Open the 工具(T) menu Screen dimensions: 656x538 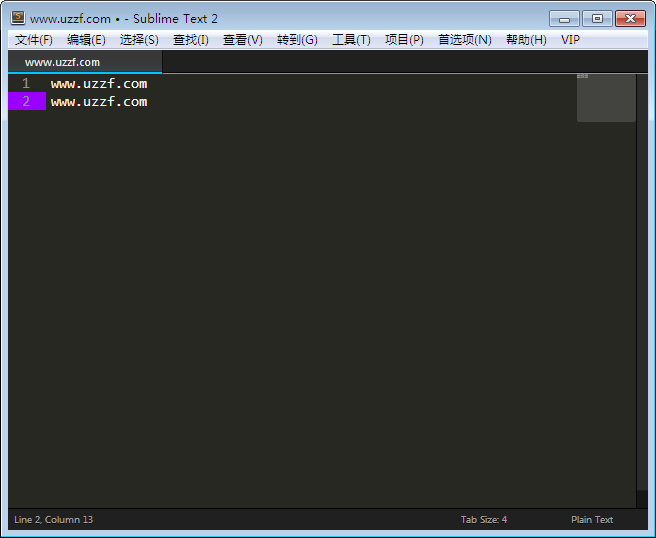coord(351,40)
